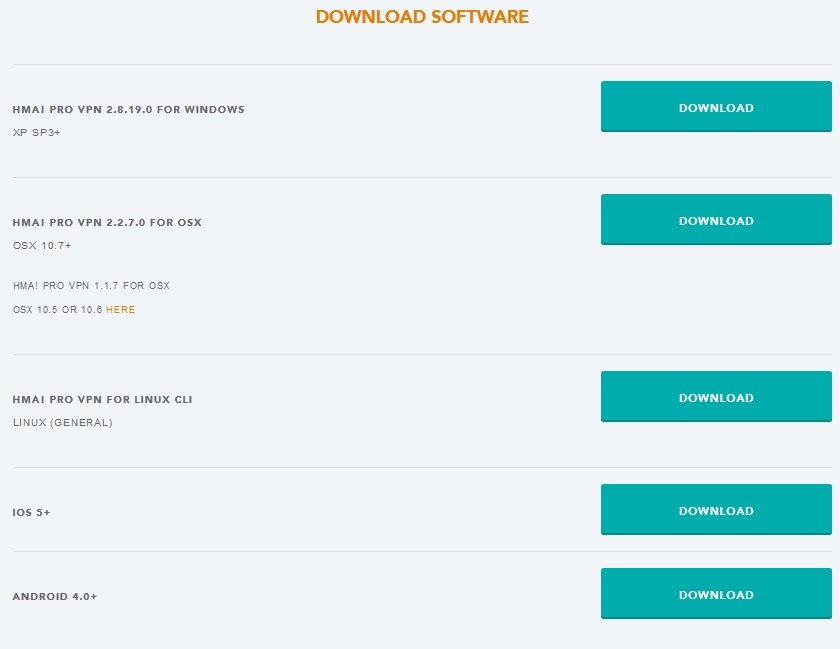This screenshot has width=840, height=649.
Task: Click the 'iOS 5+' label
Action: tap(31, 512)
